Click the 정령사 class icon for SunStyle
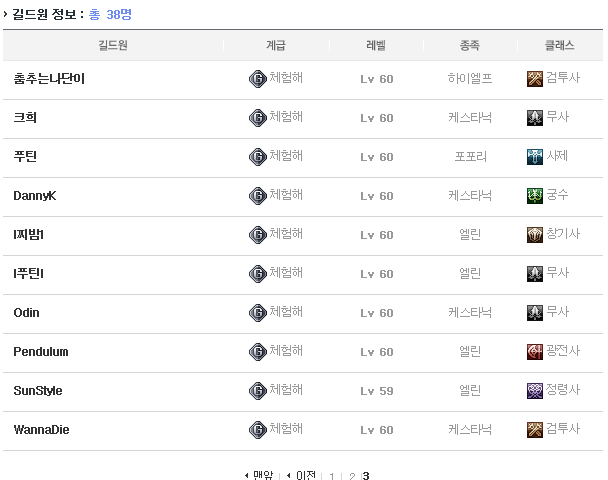The height and width of the screenshot is (480, 608). pyautogui.click(x=535, y=391)
